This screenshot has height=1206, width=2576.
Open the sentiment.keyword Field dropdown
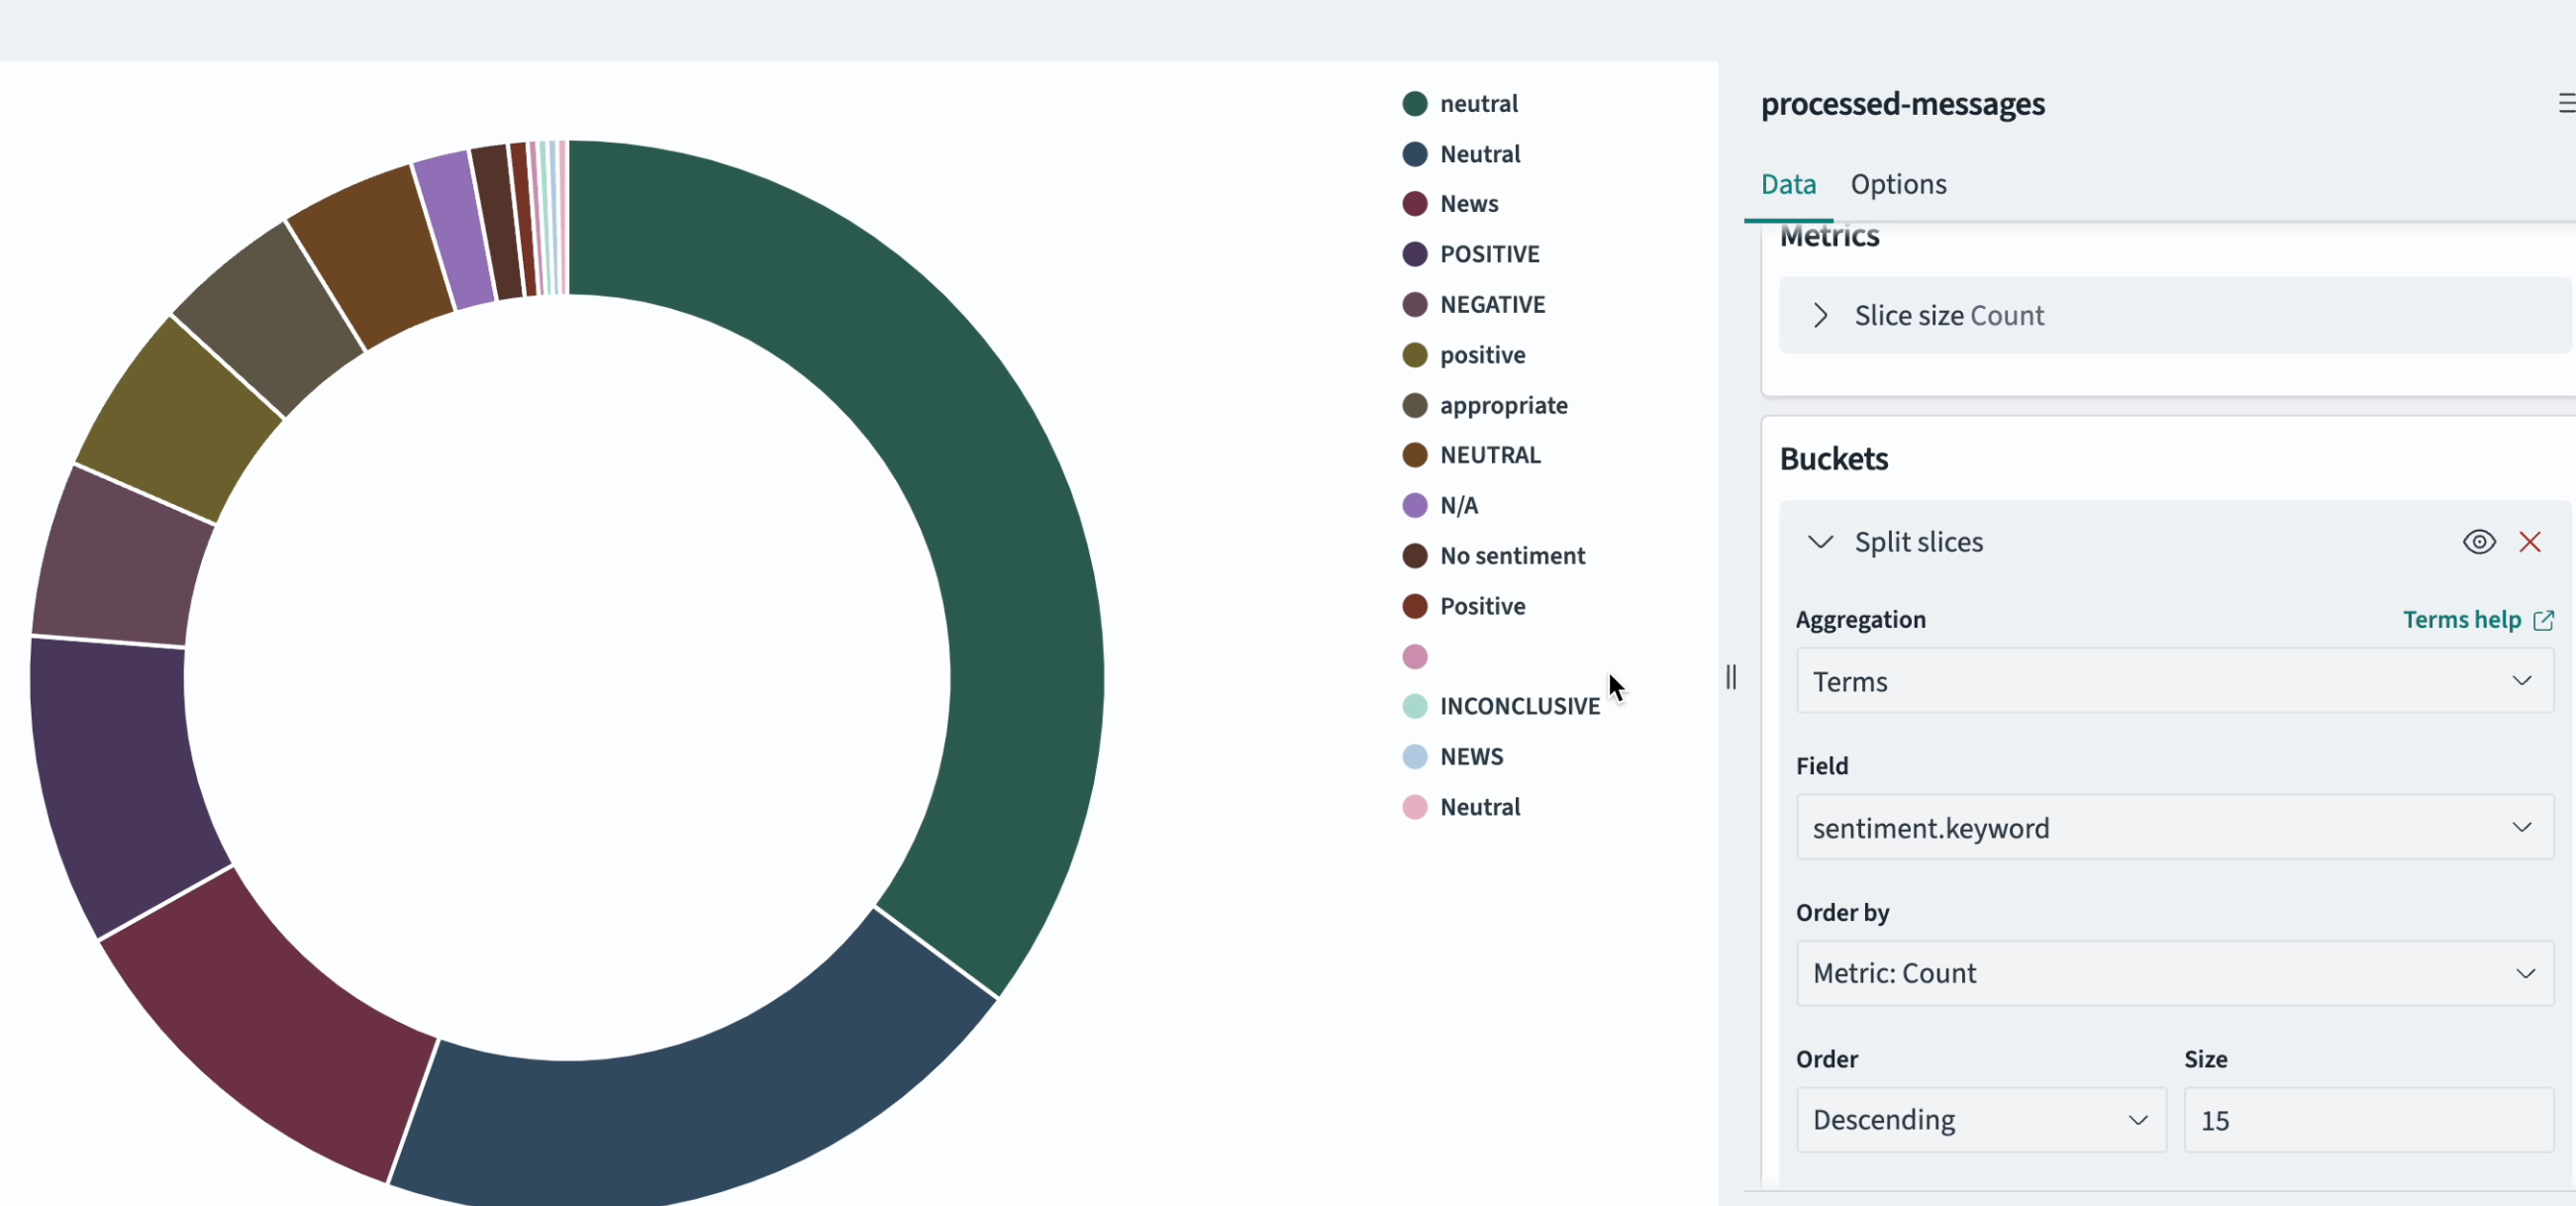(2174, 827)
